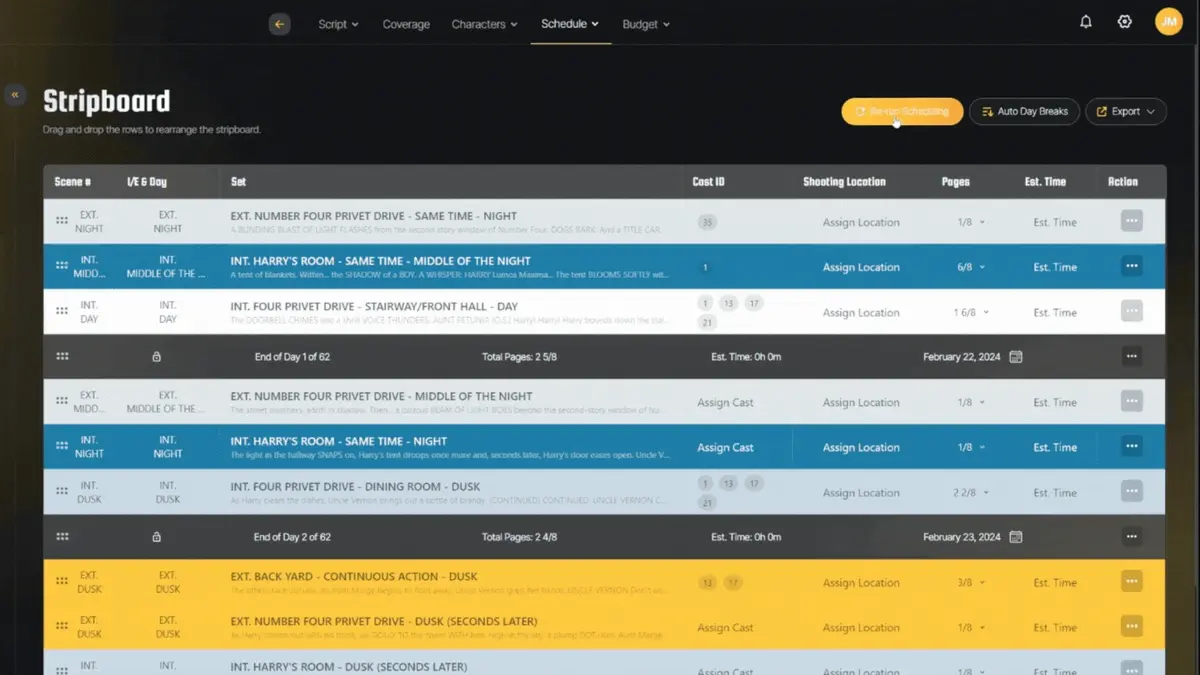Screen dimensions: 1200x675
Task: Open pages dropdown showing 3/8
Action: pyautogui.click(x=972, y=582)
